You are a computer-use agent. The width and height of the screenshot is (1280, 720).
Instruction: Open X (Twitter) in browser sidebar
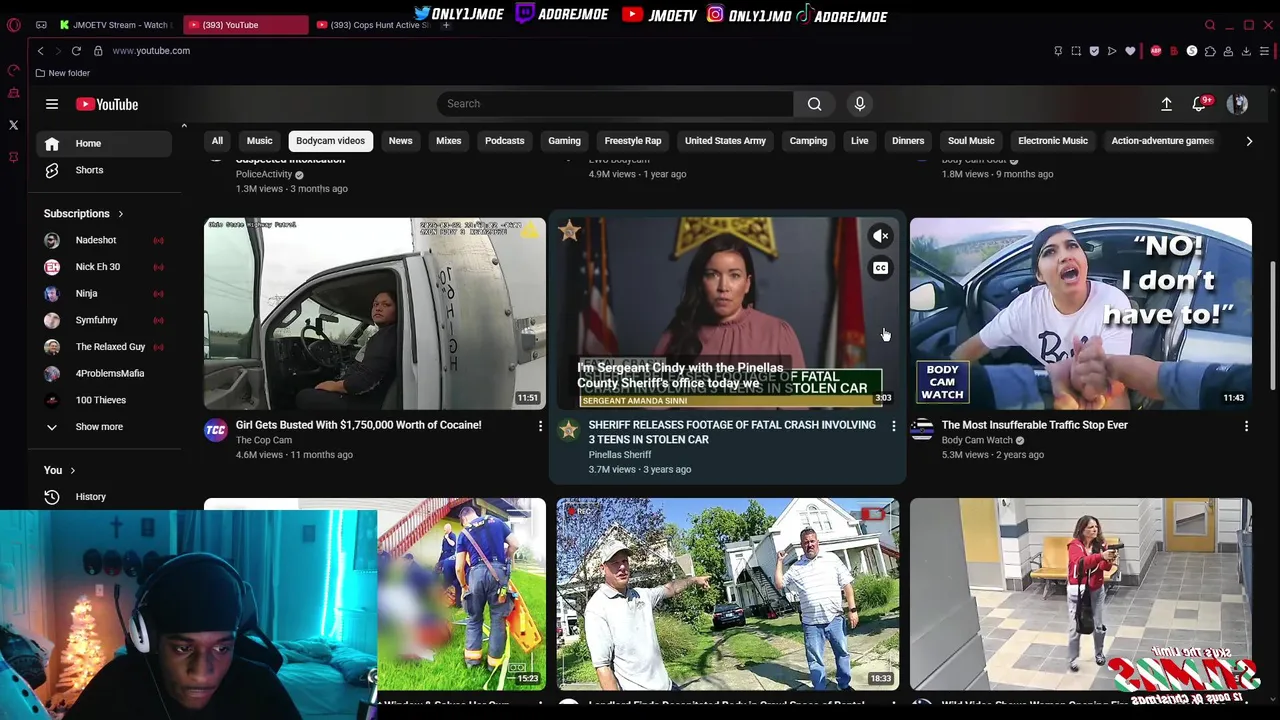click(14, 125)
